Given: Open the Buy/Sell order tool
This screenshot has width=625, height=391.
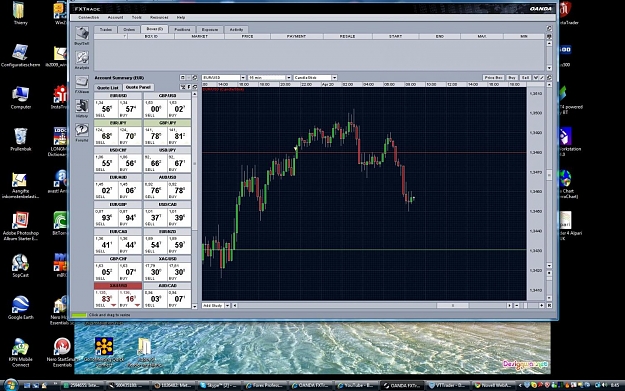Looking at the screenshot, I should [x=82, y=34].
